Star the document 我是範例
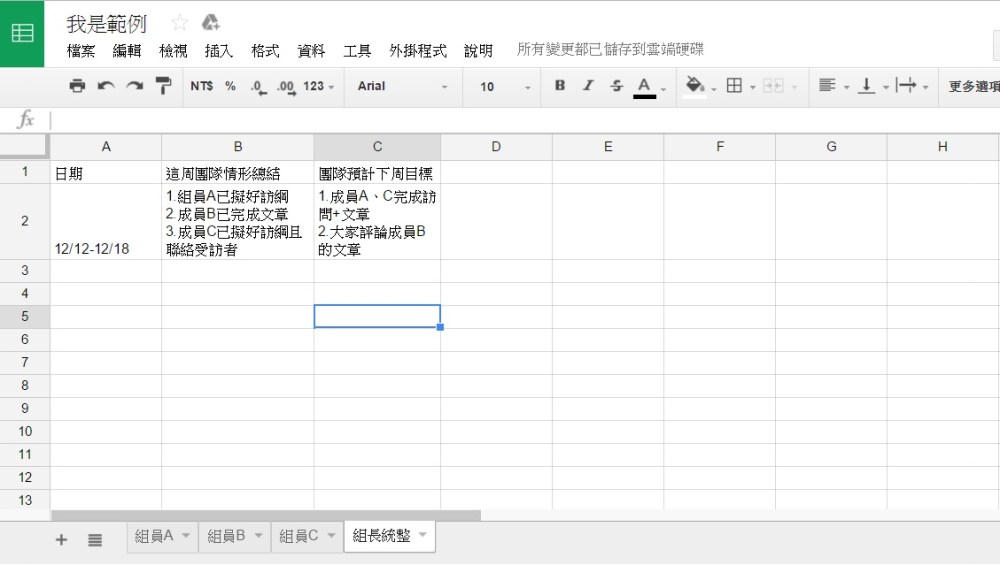1000x565 pixels. (x=180, y=22)
